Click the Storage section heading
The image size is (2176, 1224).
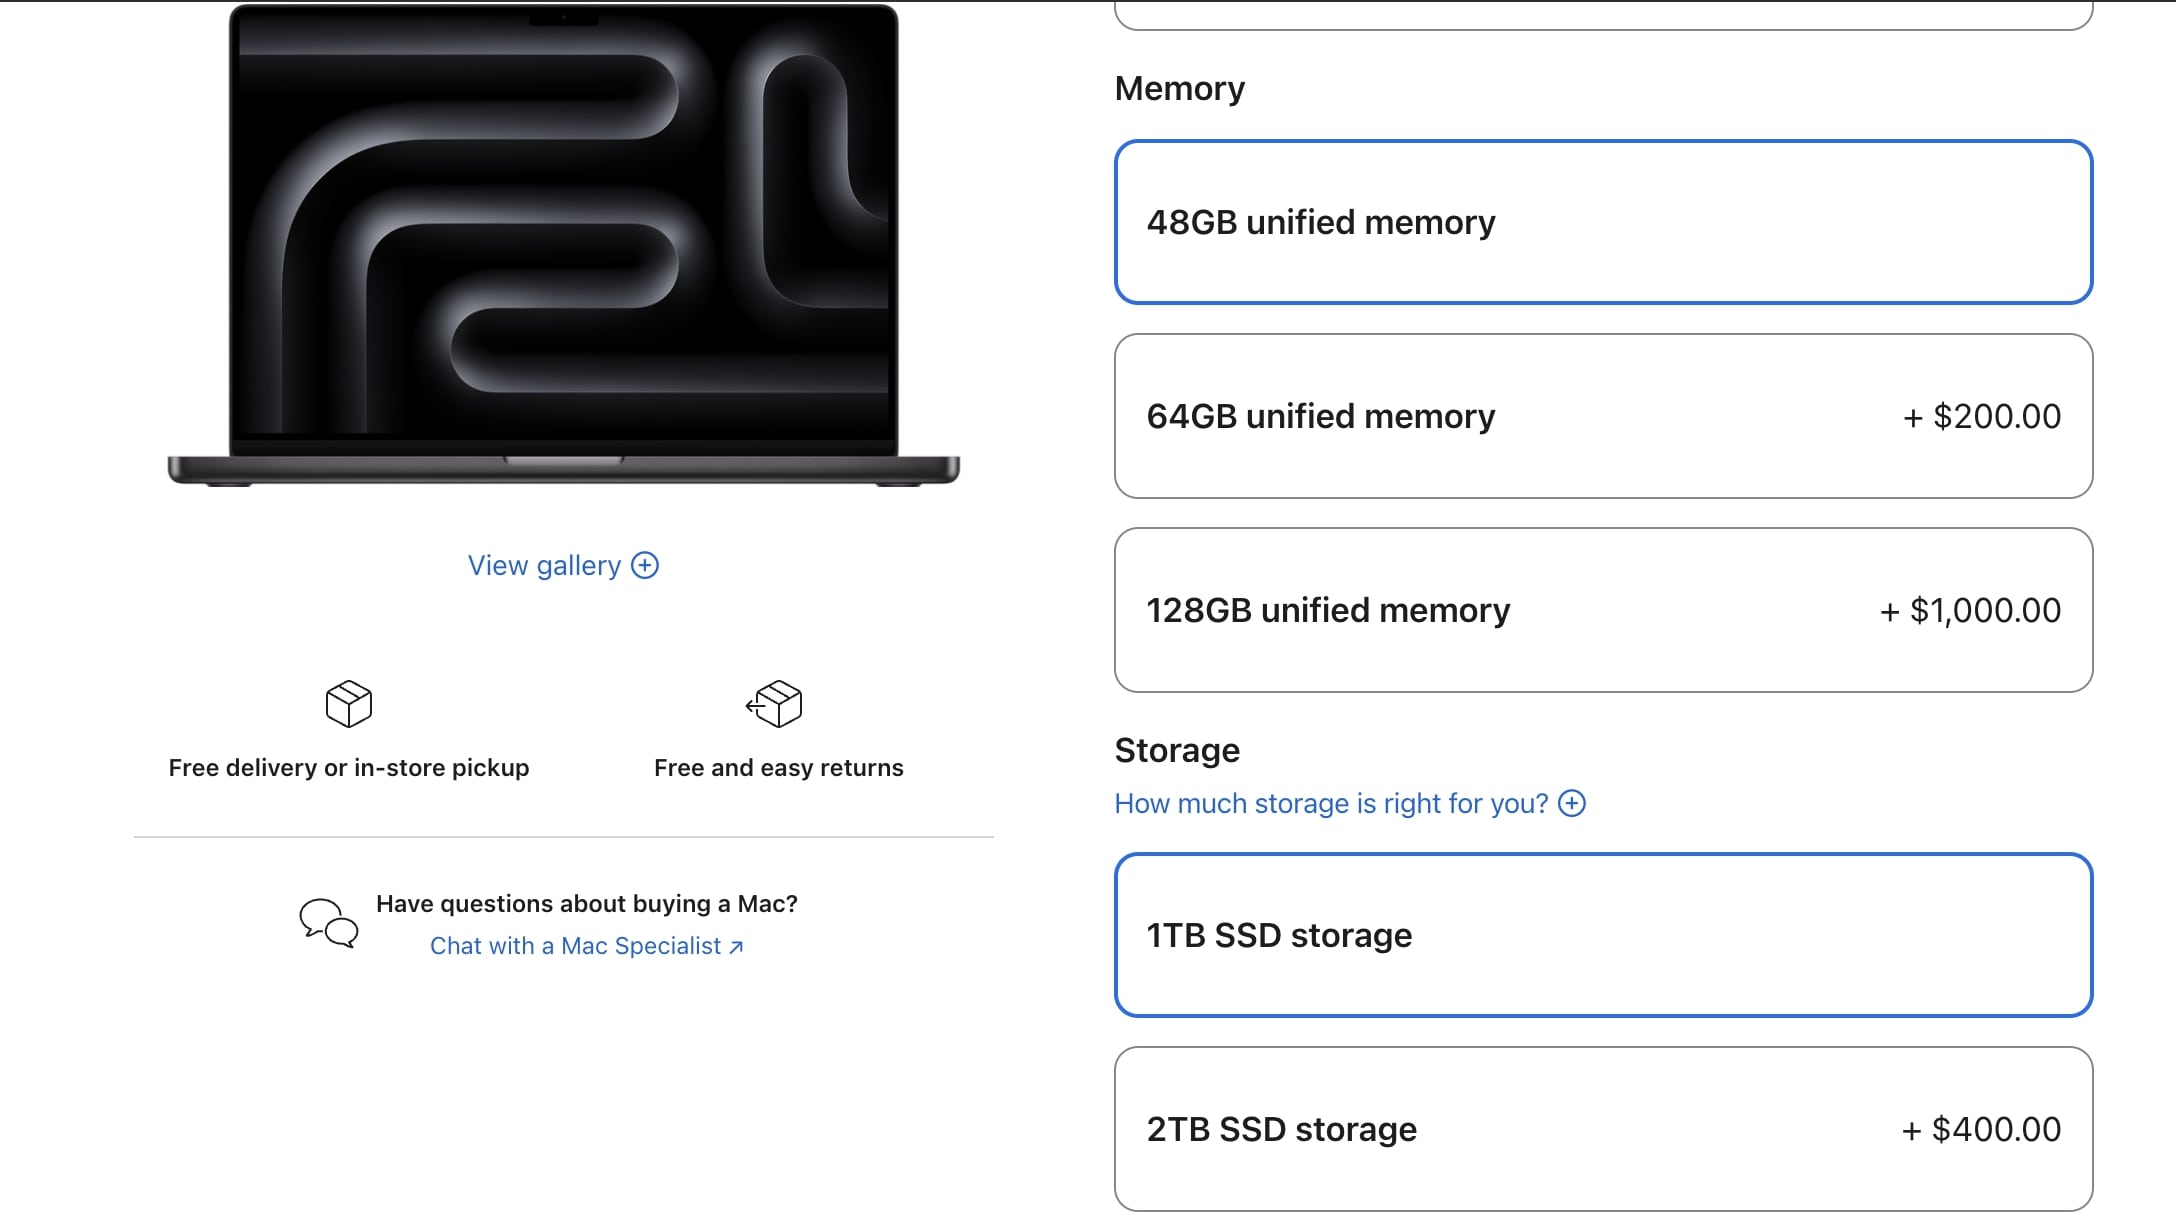(1177, 750)
